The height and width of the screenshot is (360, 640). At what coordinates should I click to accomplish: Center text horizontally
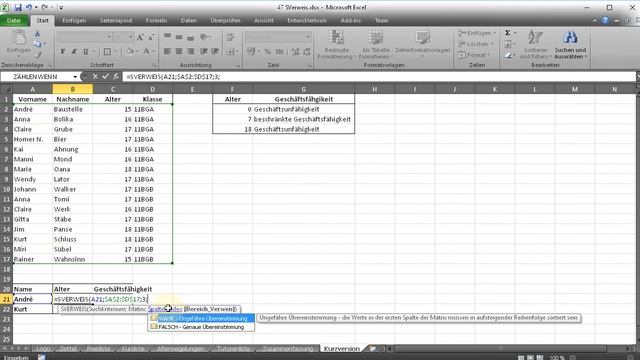click(x=179, y=51)
